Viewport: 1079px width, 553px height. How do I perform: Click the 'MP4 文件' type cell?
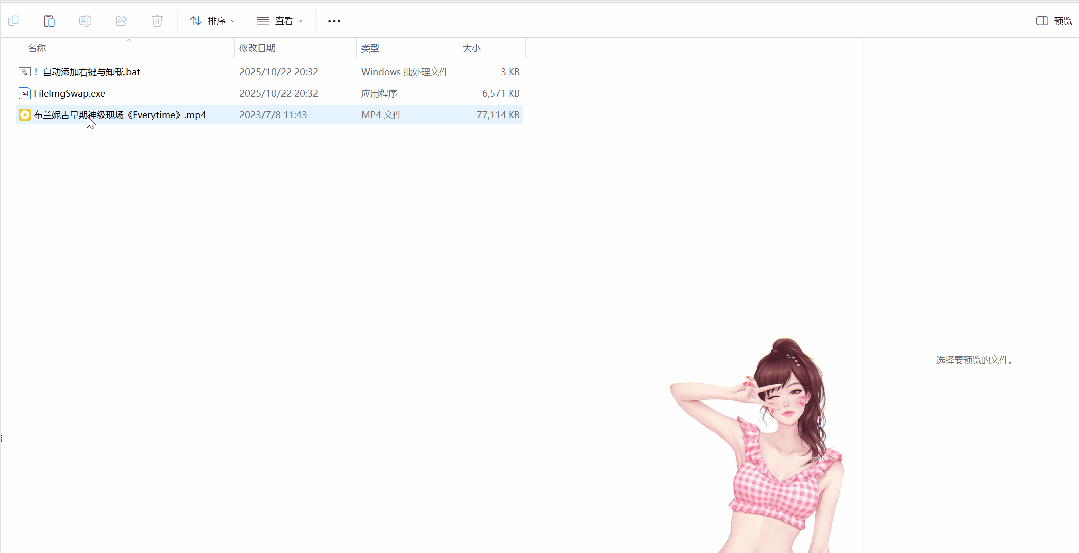point(381,115)
